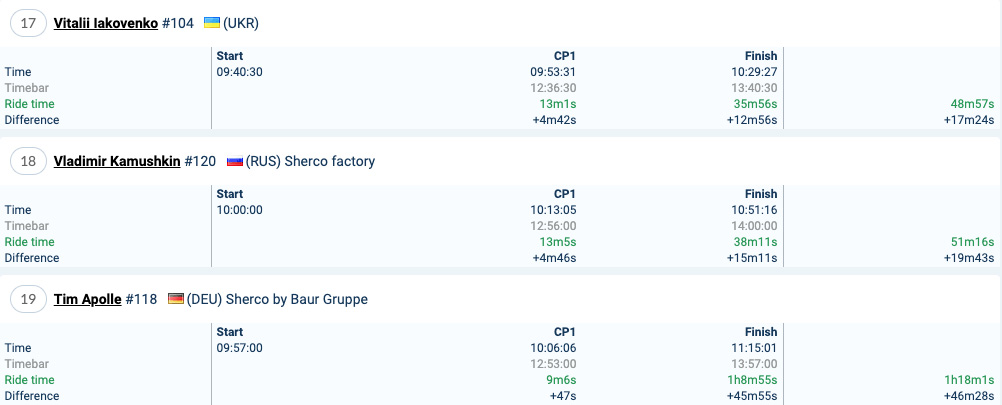Open Vitalii Iakovenko rider profile link
The height and width of the screenshot is (405, 1002).
[x=105, y=24]
